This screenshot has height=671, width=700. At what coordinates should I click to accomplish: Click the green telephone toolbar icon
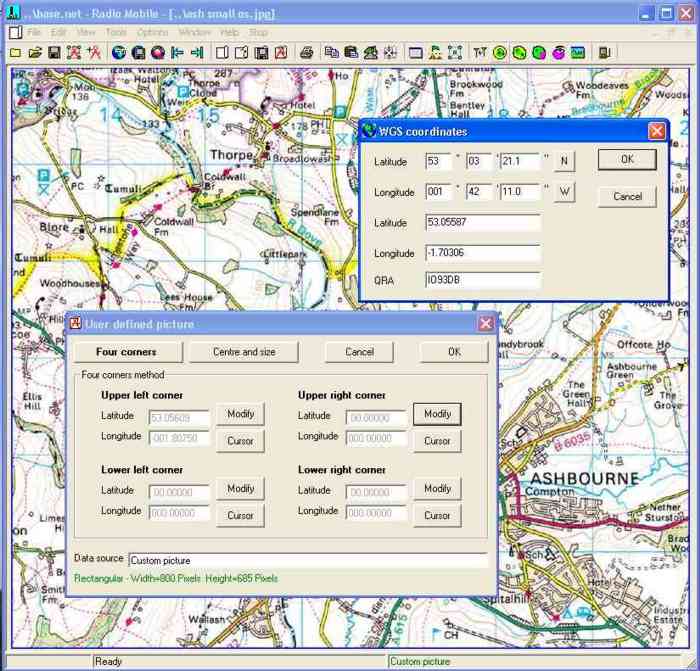[371, 53]
